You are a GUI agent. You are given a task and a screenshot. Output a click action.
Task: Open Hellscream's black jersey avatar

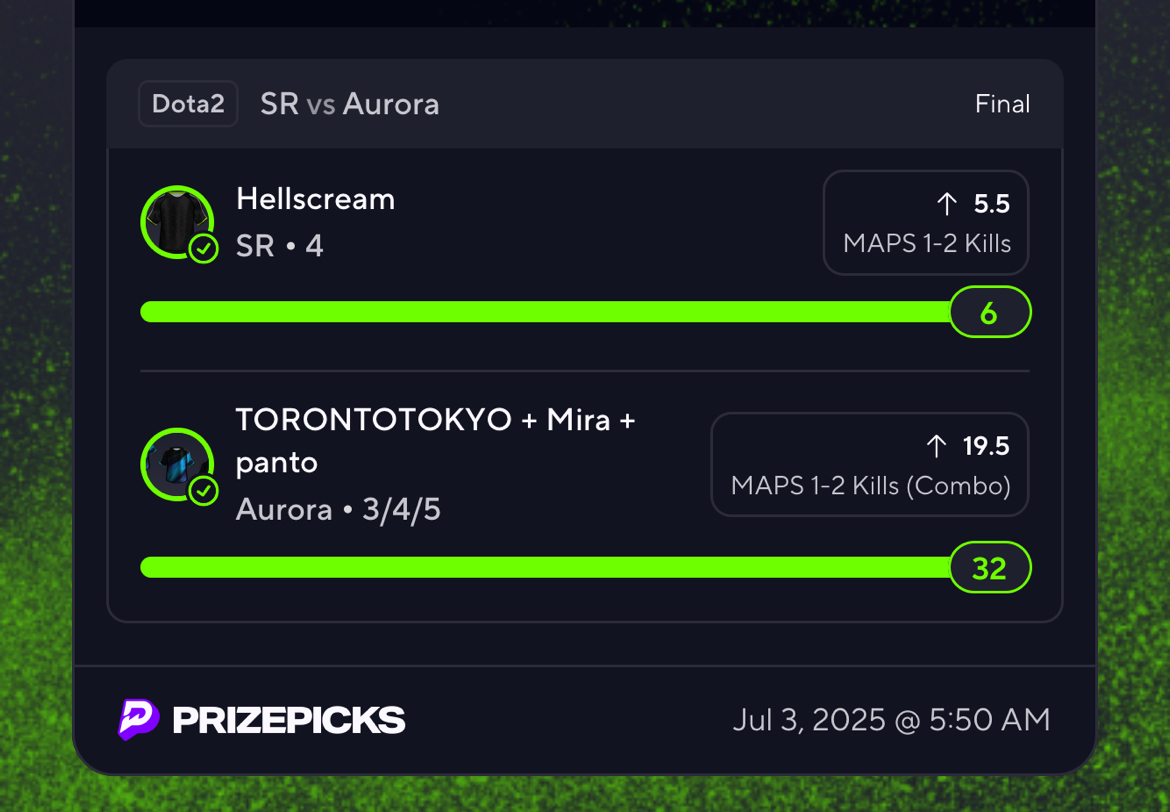click(177, 222)
